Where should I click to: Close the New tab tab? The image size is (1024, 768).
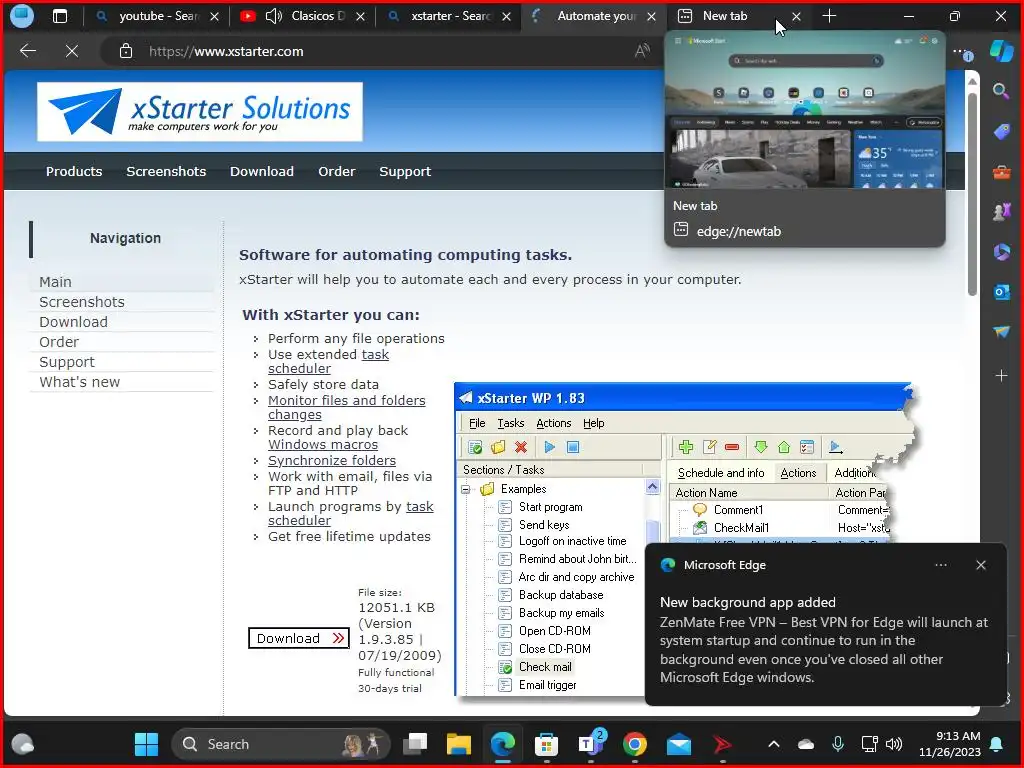(x=796, y=16)
